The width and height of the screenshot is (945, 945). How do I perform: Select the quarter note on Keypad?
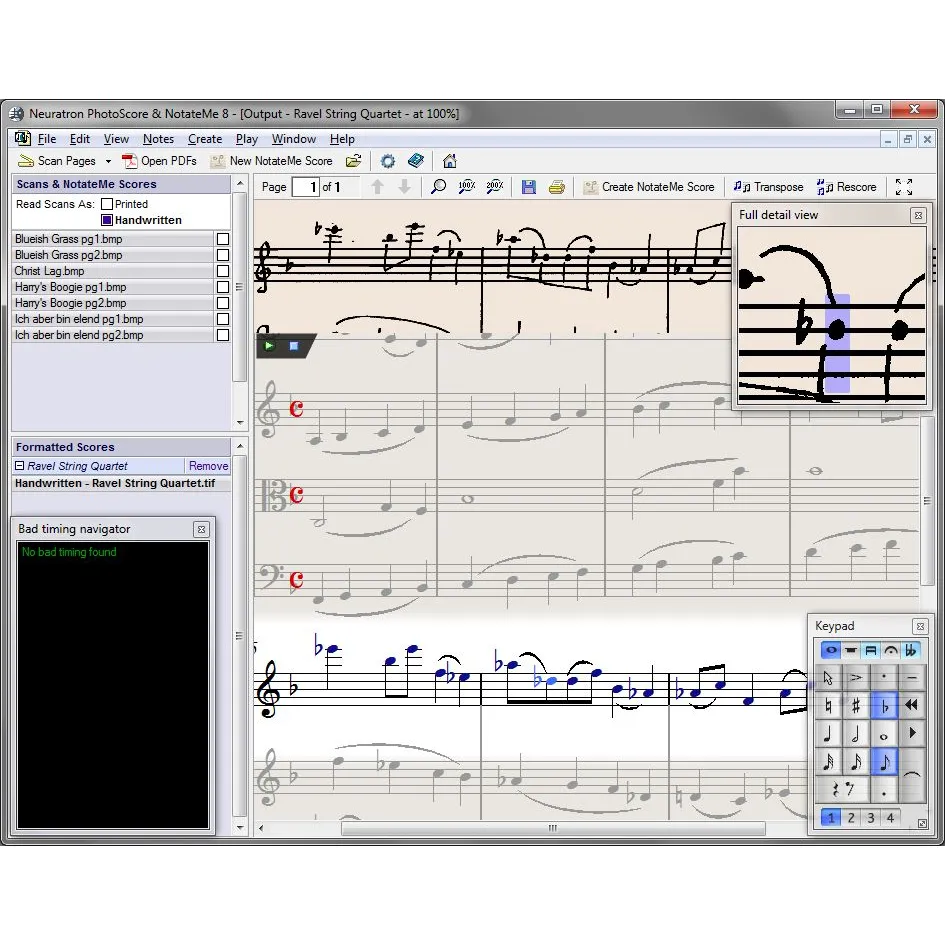point(828,734)
